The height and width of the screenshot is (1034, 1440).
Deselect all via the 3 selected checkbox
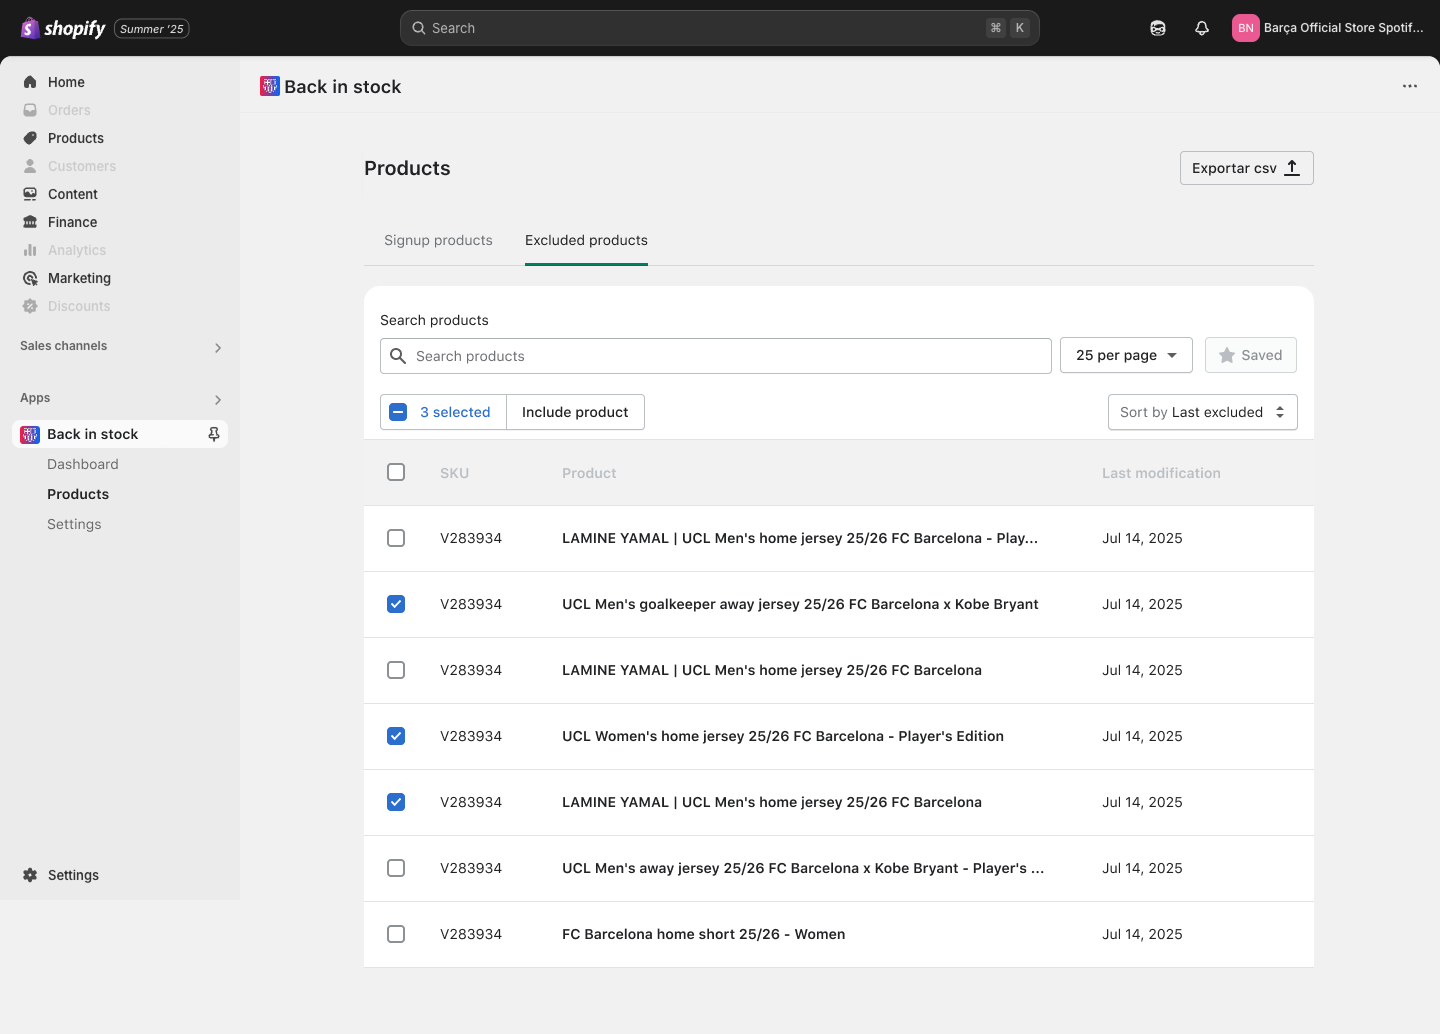tap(398, 412)
